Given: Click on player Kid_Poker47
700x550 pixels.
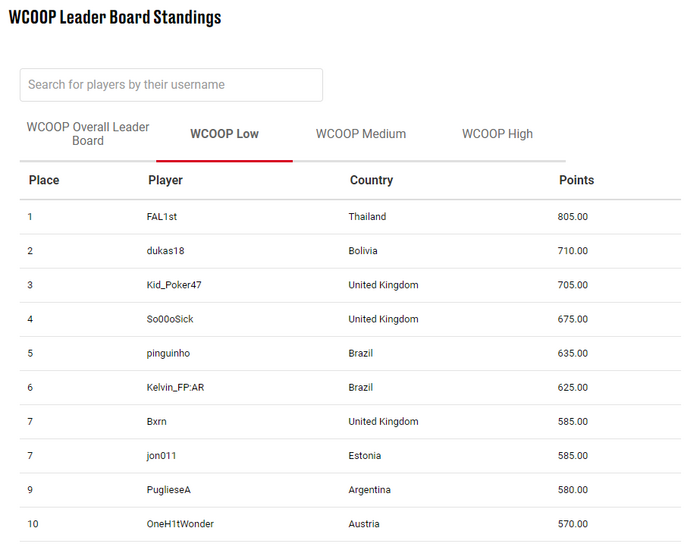Looking at the screenshot, I should click(174, 285).
